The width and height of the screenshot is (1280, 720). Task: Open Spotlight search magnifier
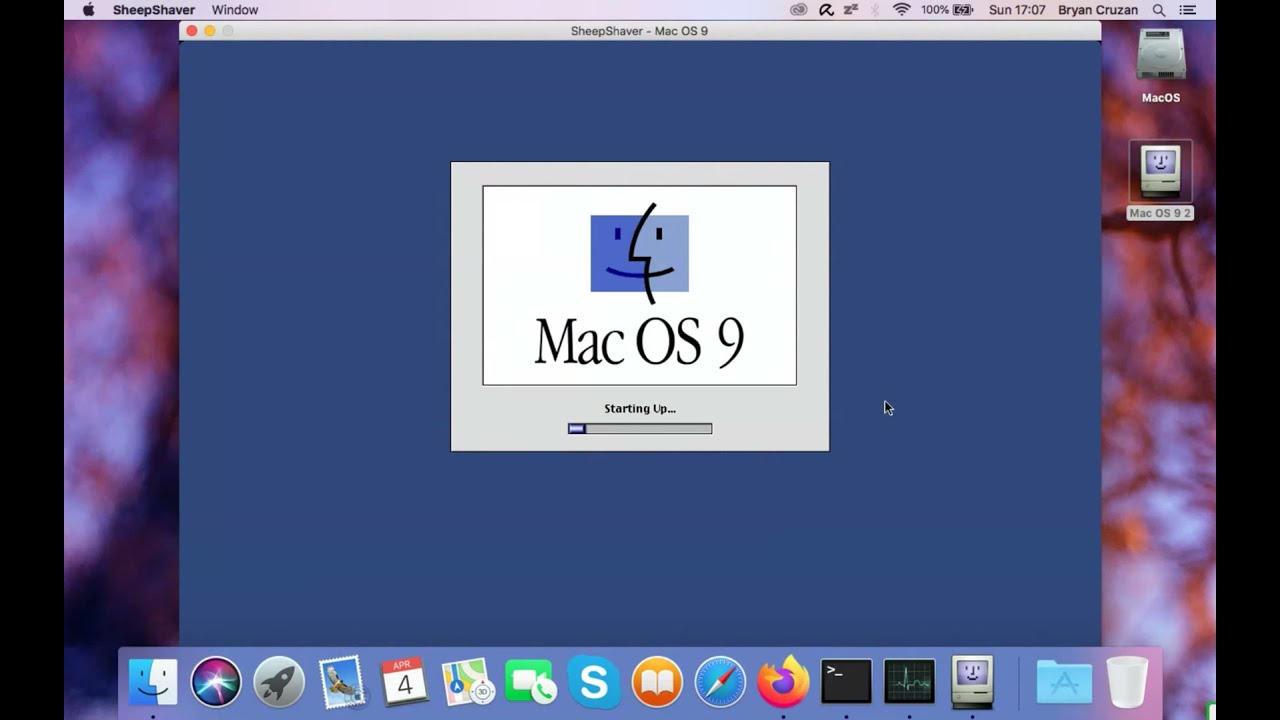1159,10
